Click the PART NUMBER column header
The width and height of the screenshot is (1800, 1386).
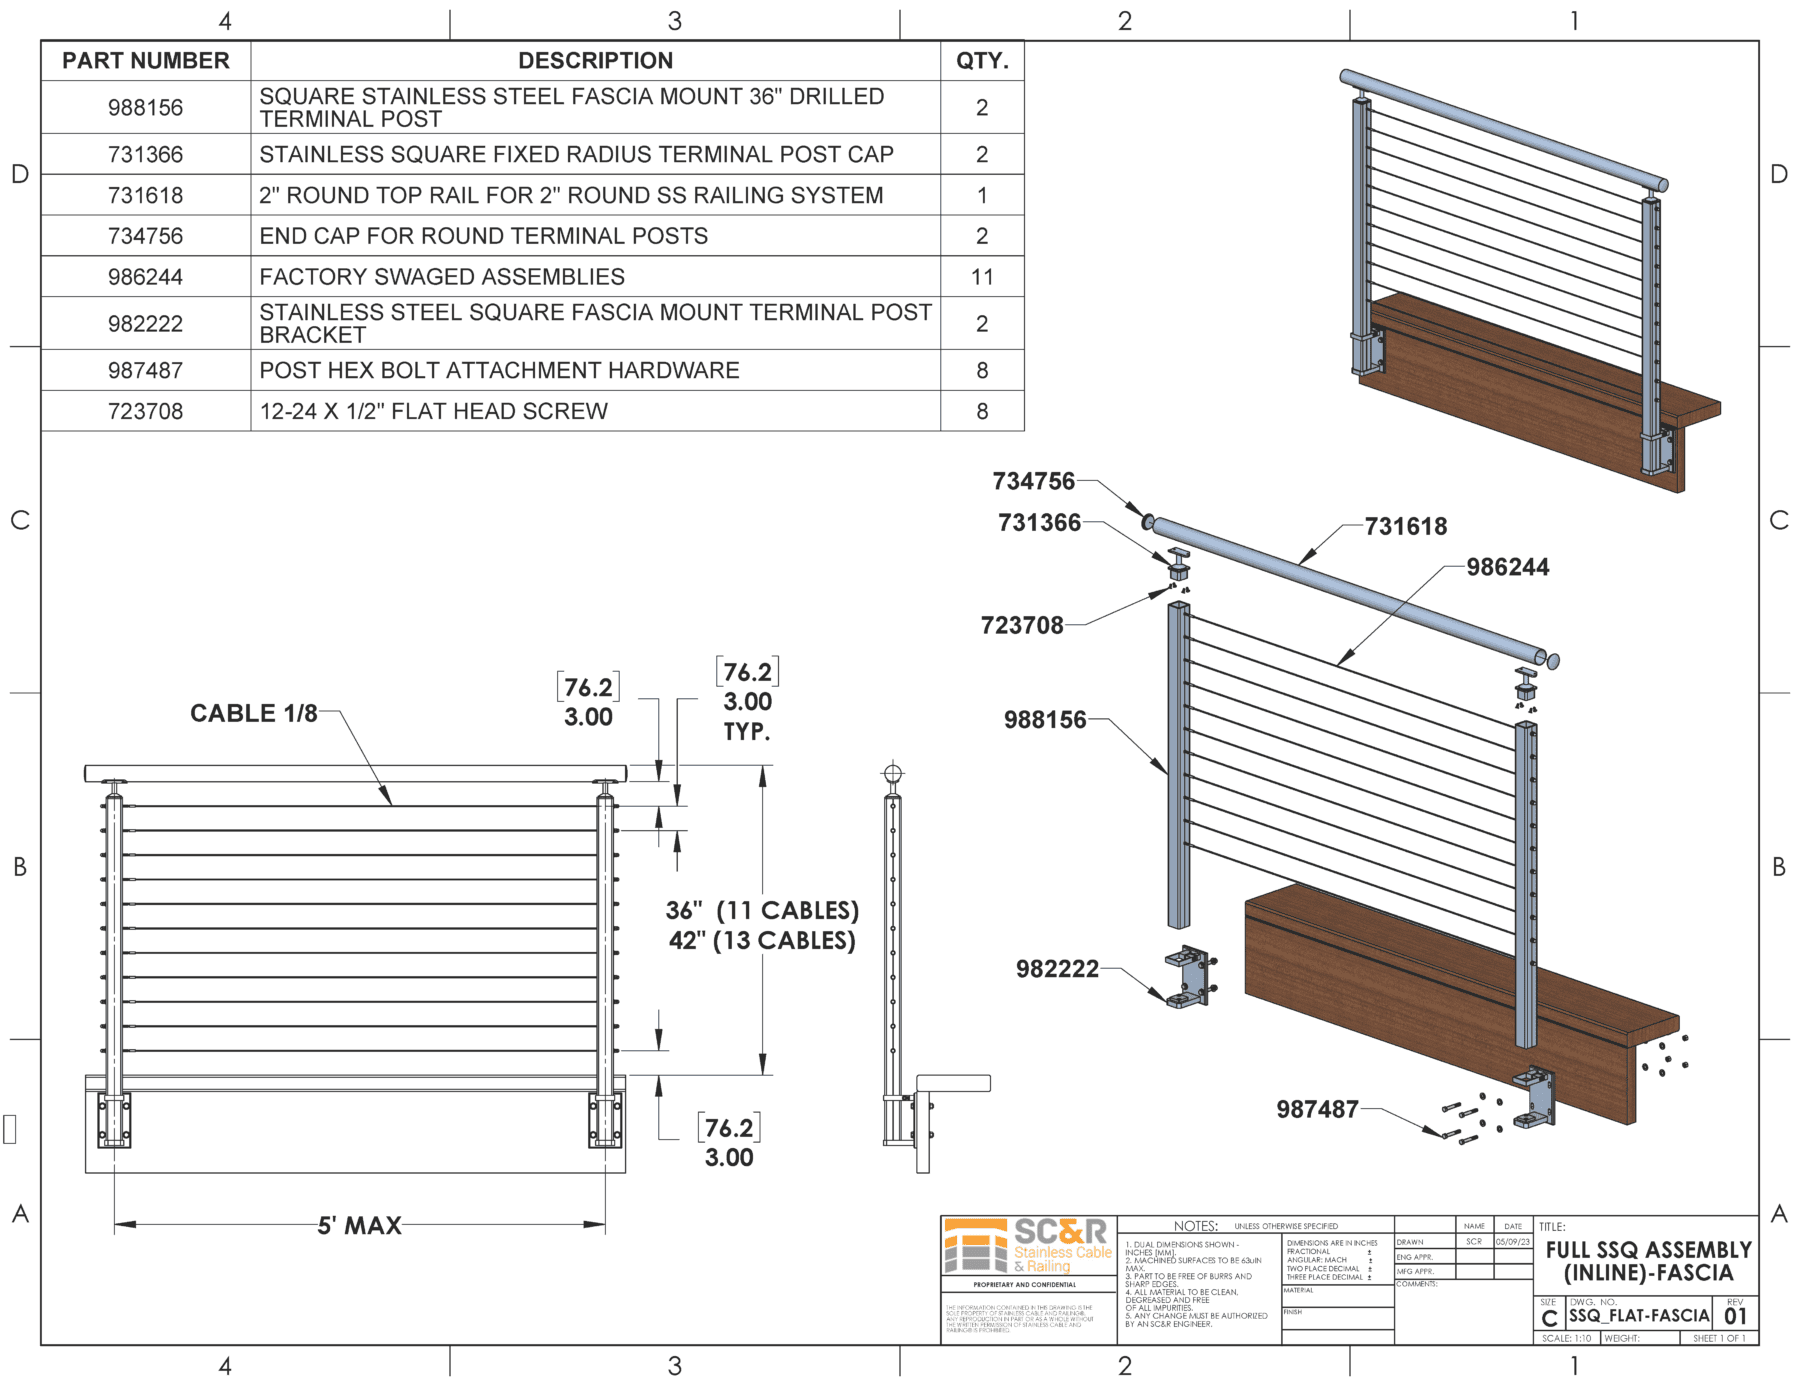pos(146,61)
